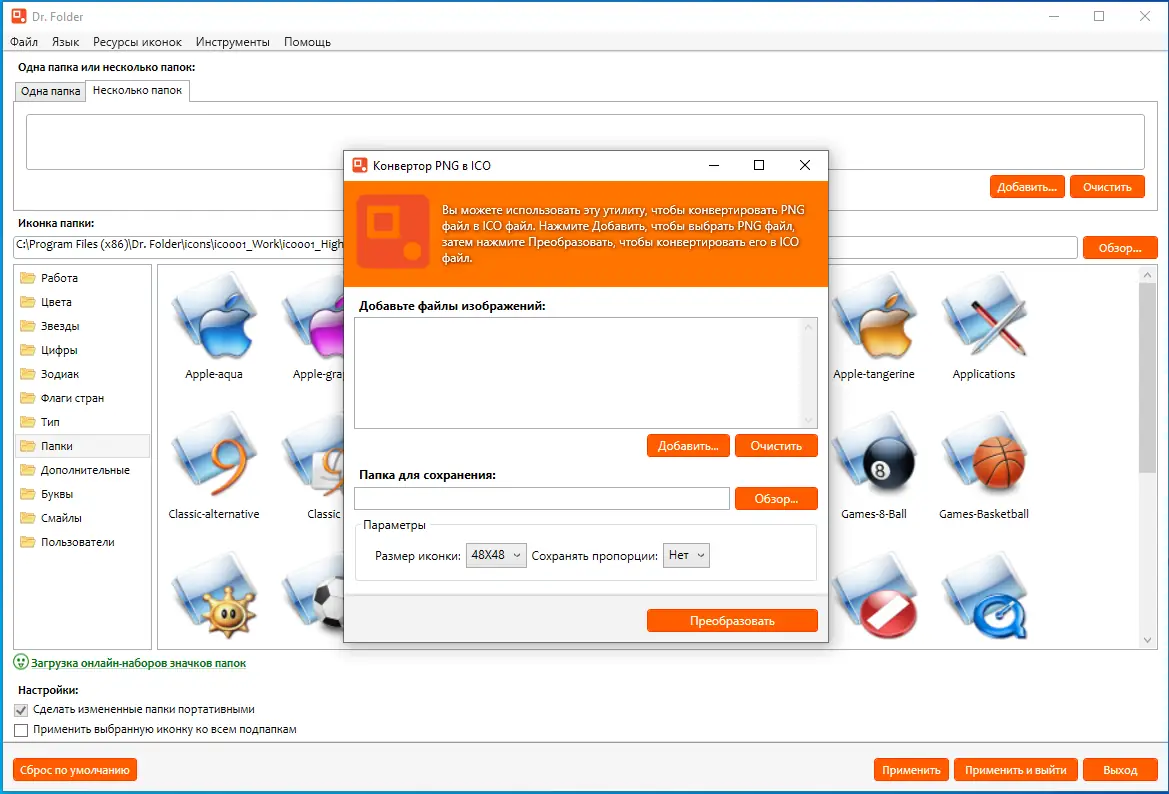The width and height of the screenshot is (1169, 794).
Task: Click Добавить... in the main window folders area
Action: 1027,187
